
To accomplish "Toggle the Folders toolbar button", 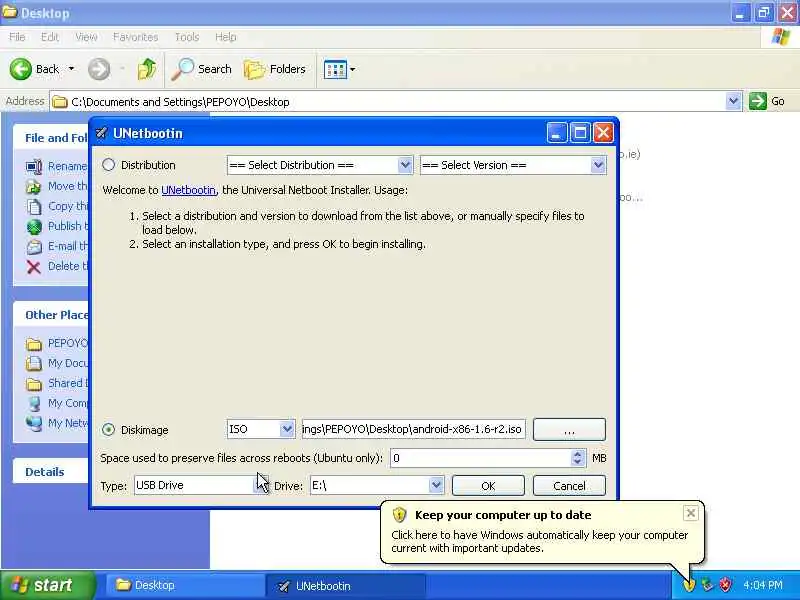I will pyautogui.click(x=274, y=69).
